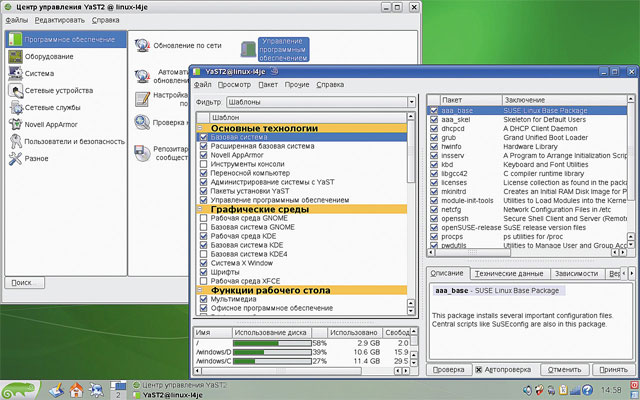The height and width of the screenshot is (400, 640).
Task: Open Пользователи и безопасность keys icon
Action: (16, 142)
